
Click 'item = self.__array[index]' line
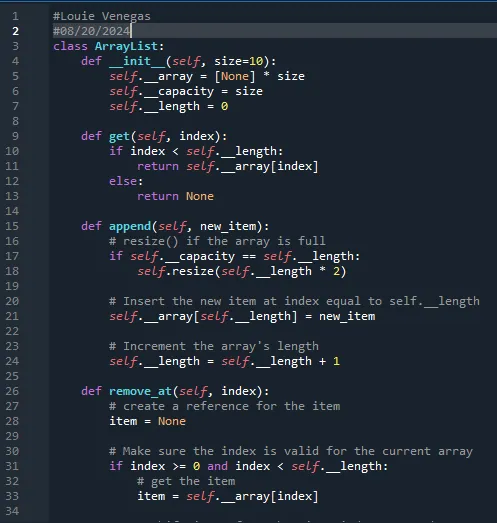(228, 496)
